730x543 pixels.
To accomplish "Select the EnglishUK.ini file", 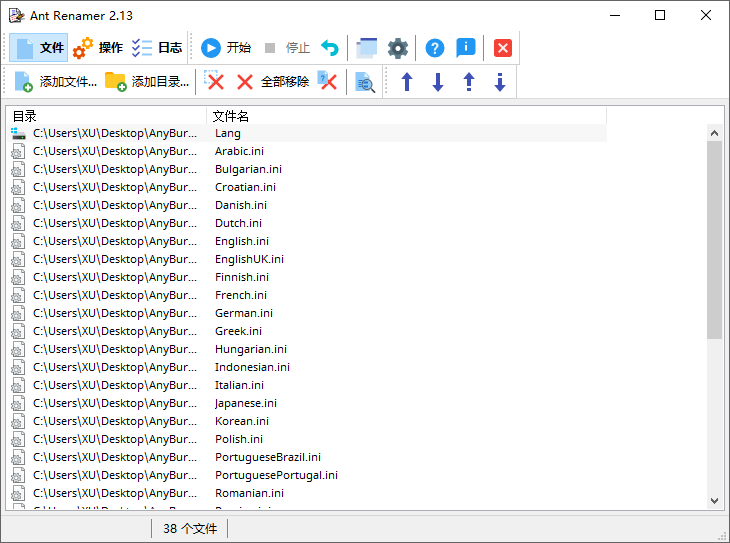I will pyautogui.click(x=308, y=259).
